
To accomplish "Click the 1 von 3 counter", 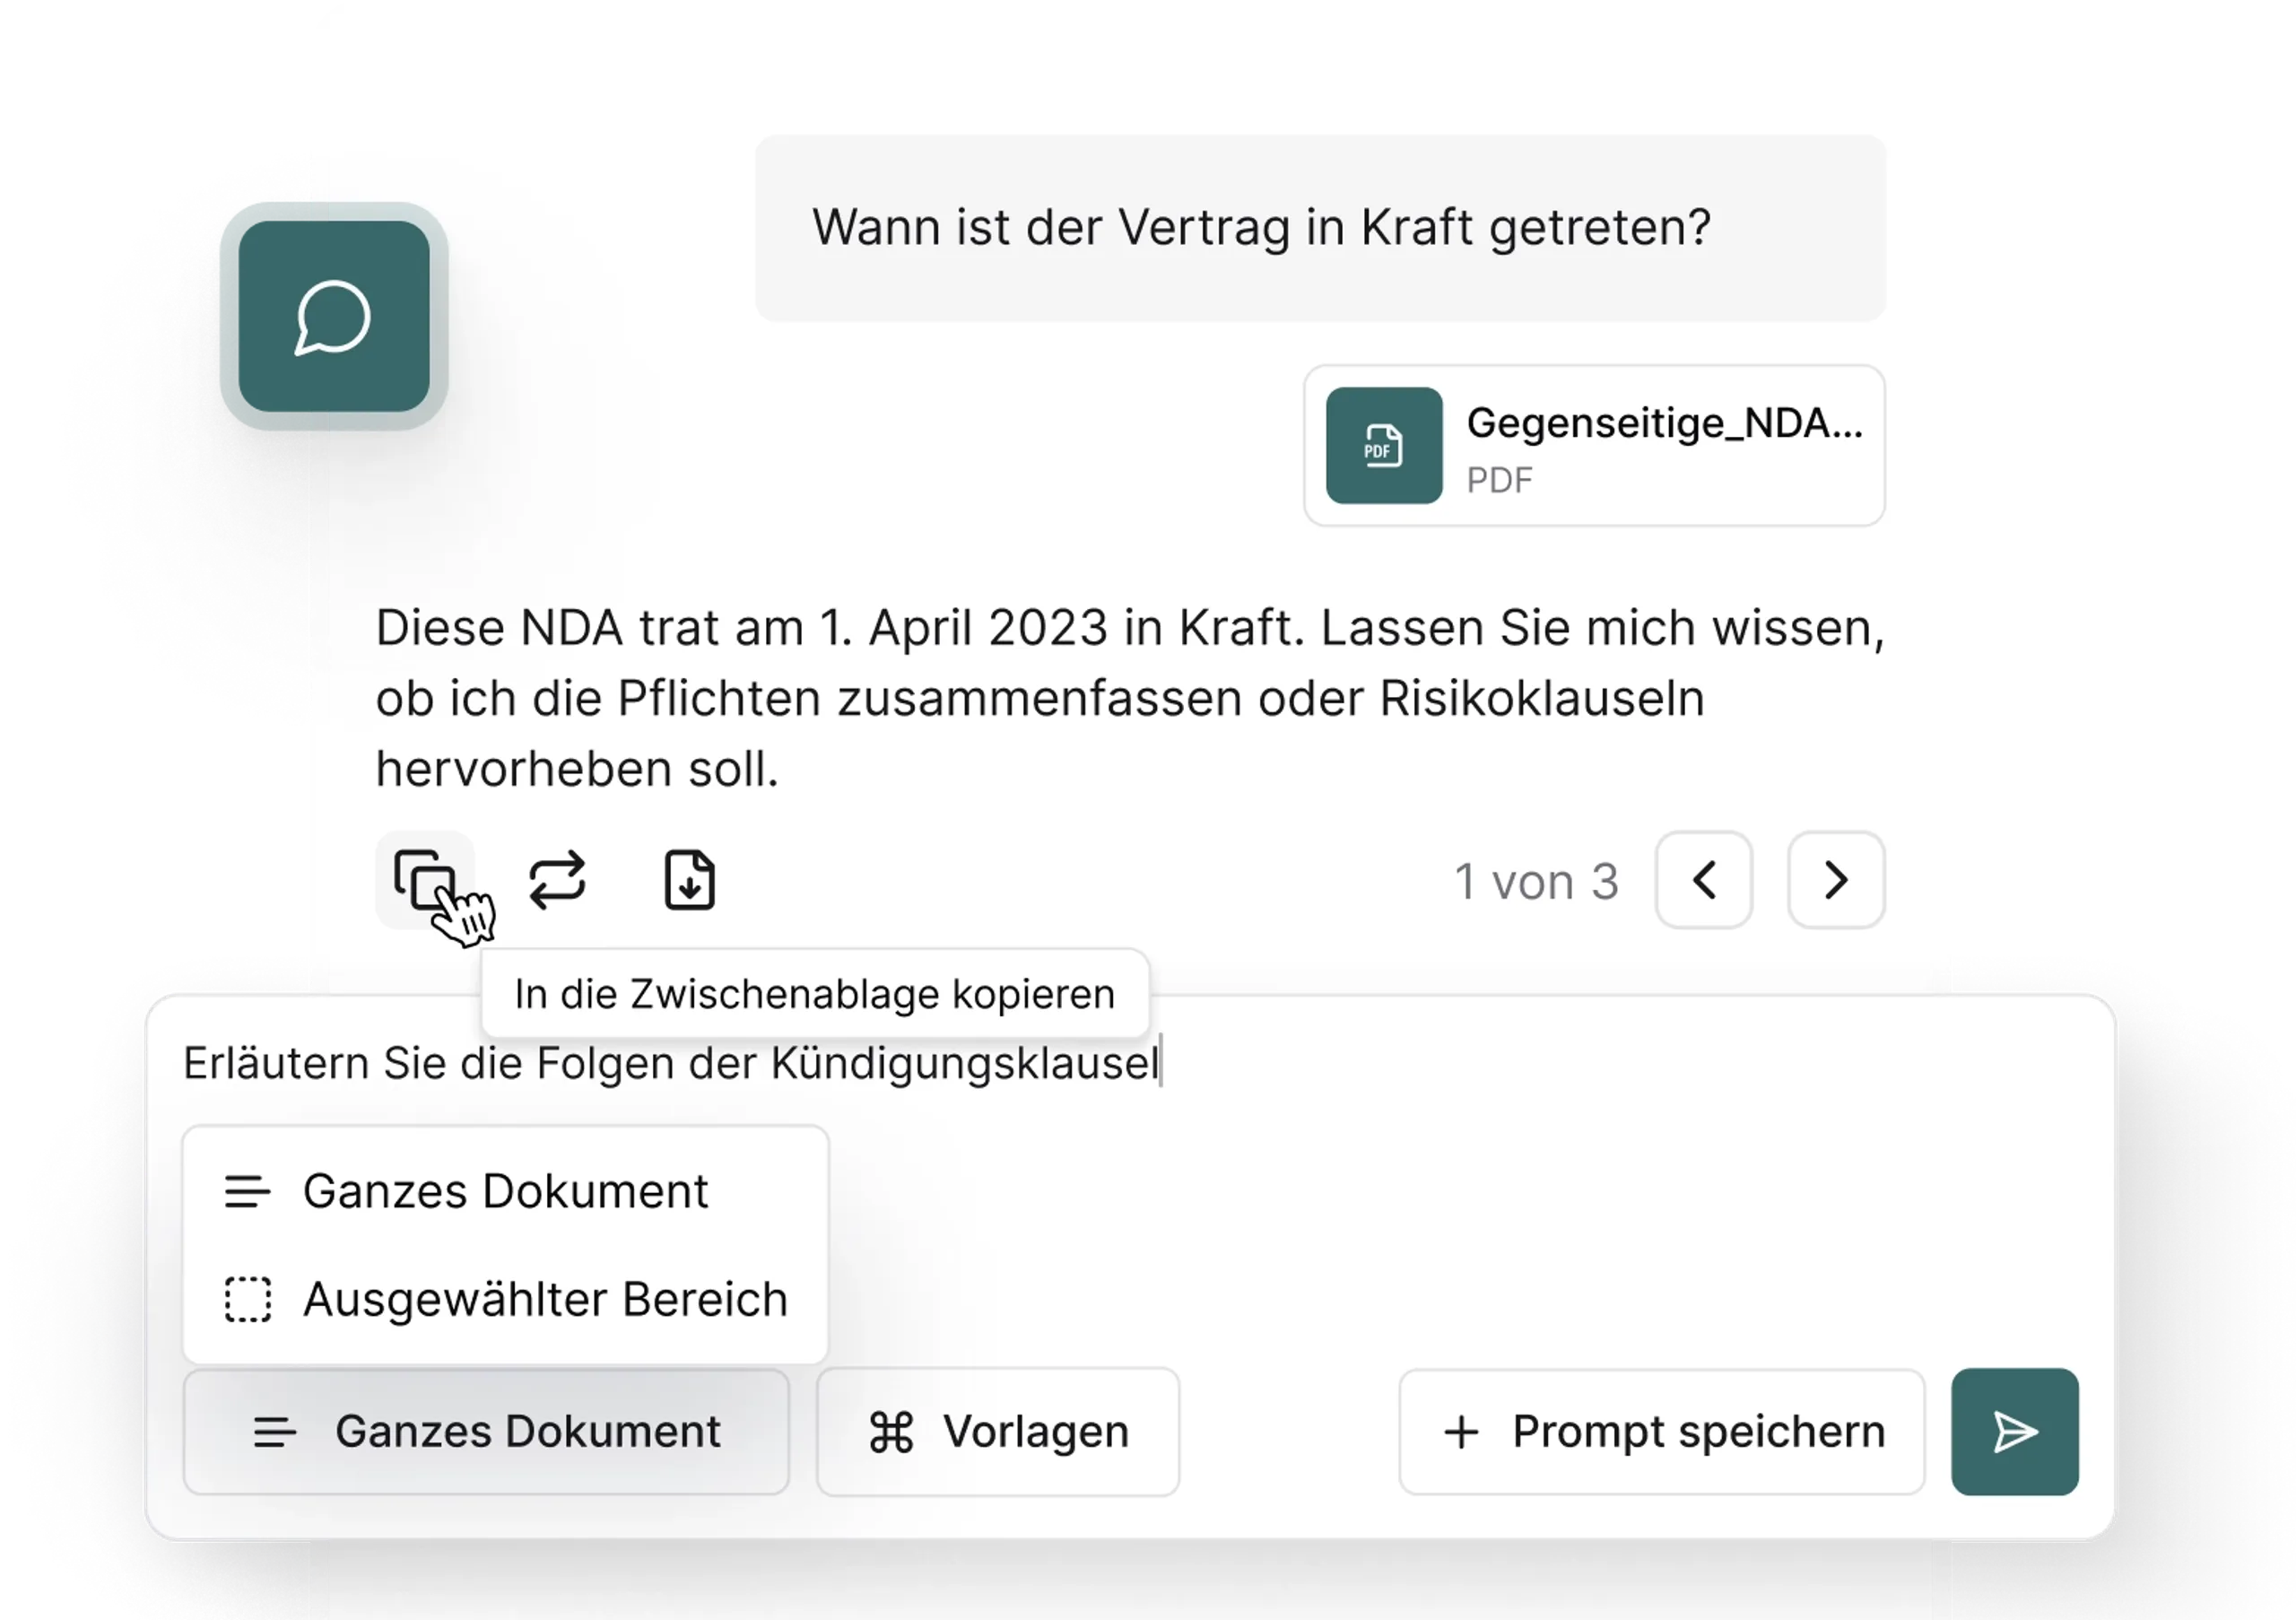I will point(1536,882).
